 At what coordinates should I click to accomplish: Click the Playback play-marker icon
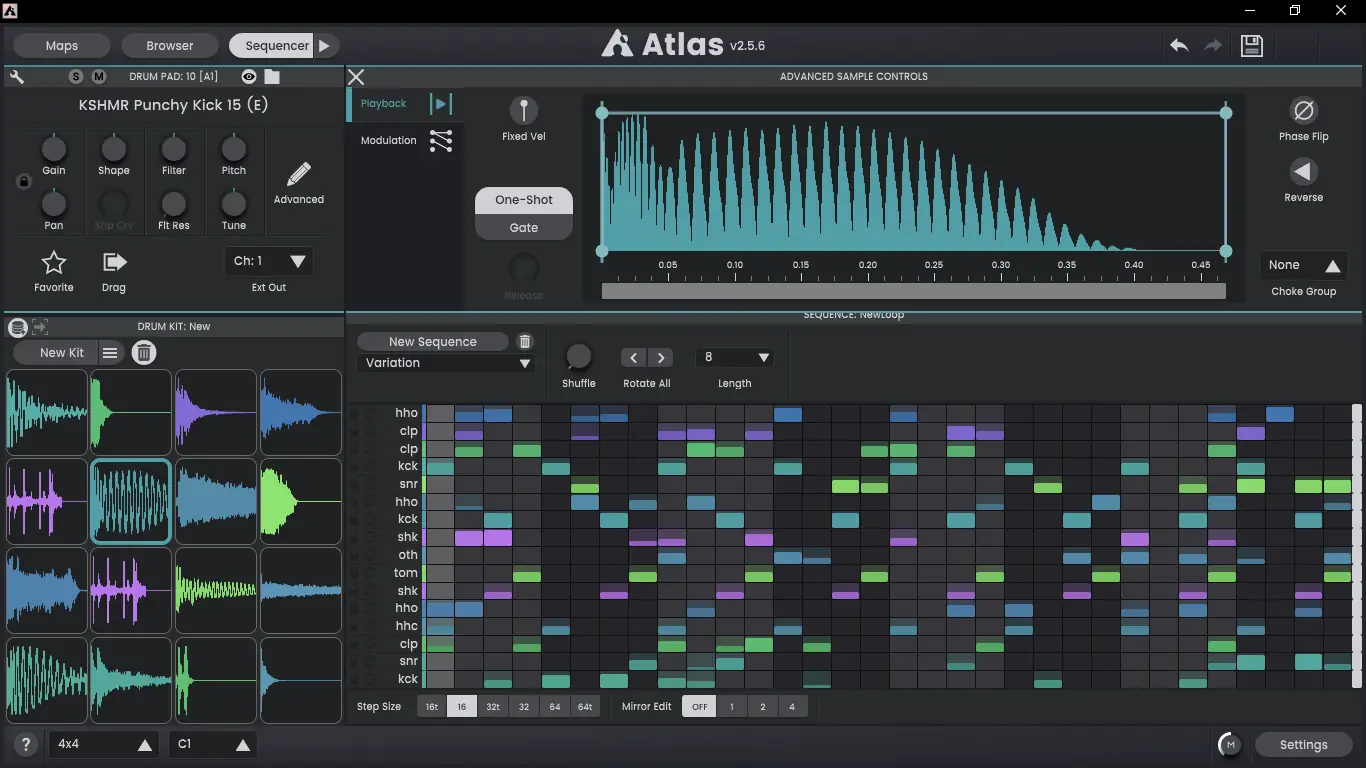pos(441,104)
